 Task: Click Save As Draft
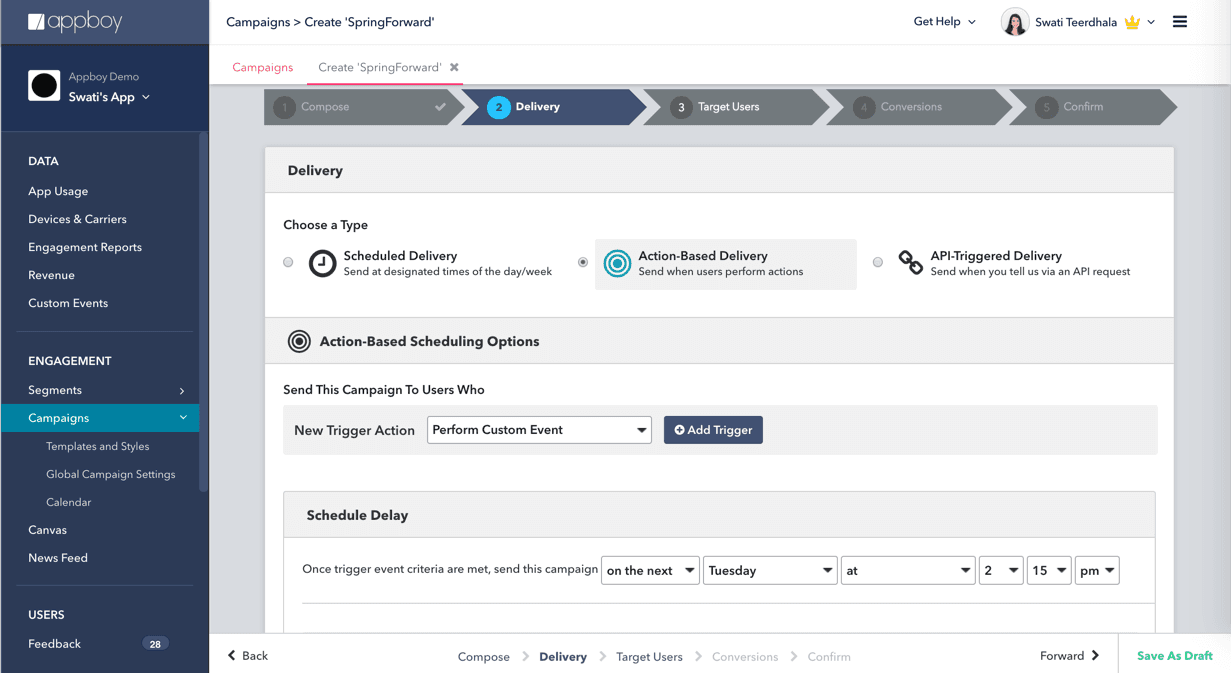coord(1174,656)
